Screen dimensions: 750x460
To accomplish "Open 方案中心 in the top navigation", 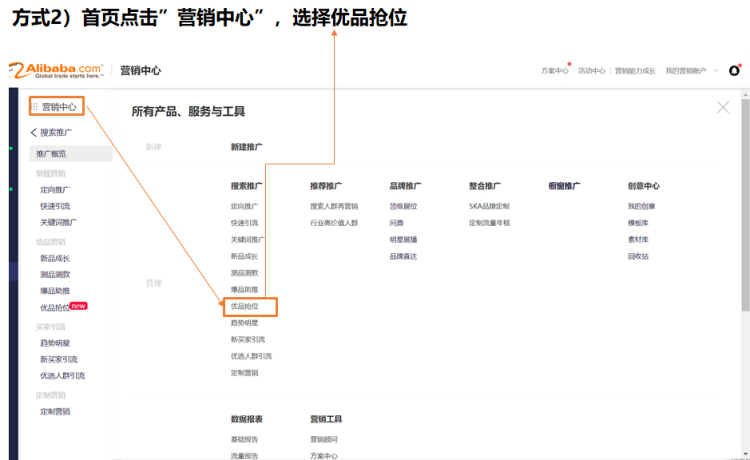I will coord(554,71).
